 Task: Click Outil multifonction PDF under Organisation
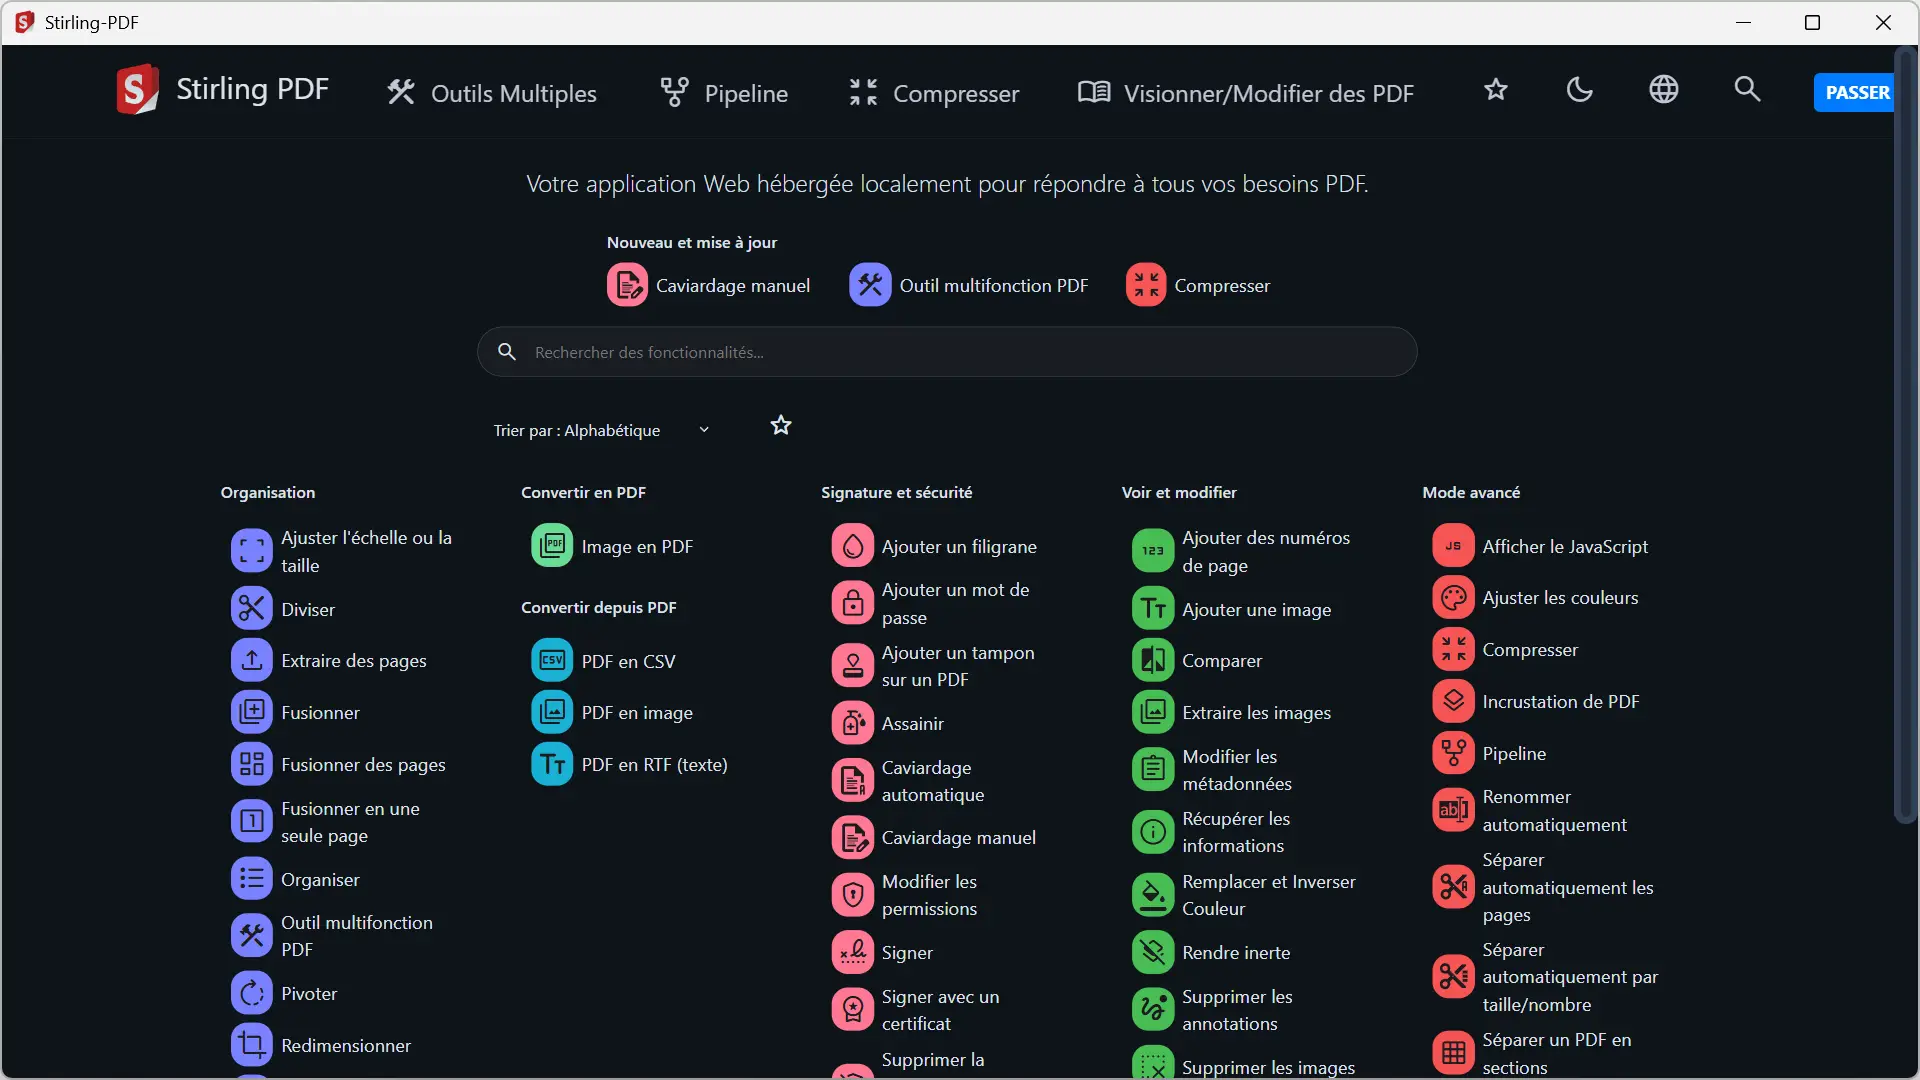coord(357,936)
